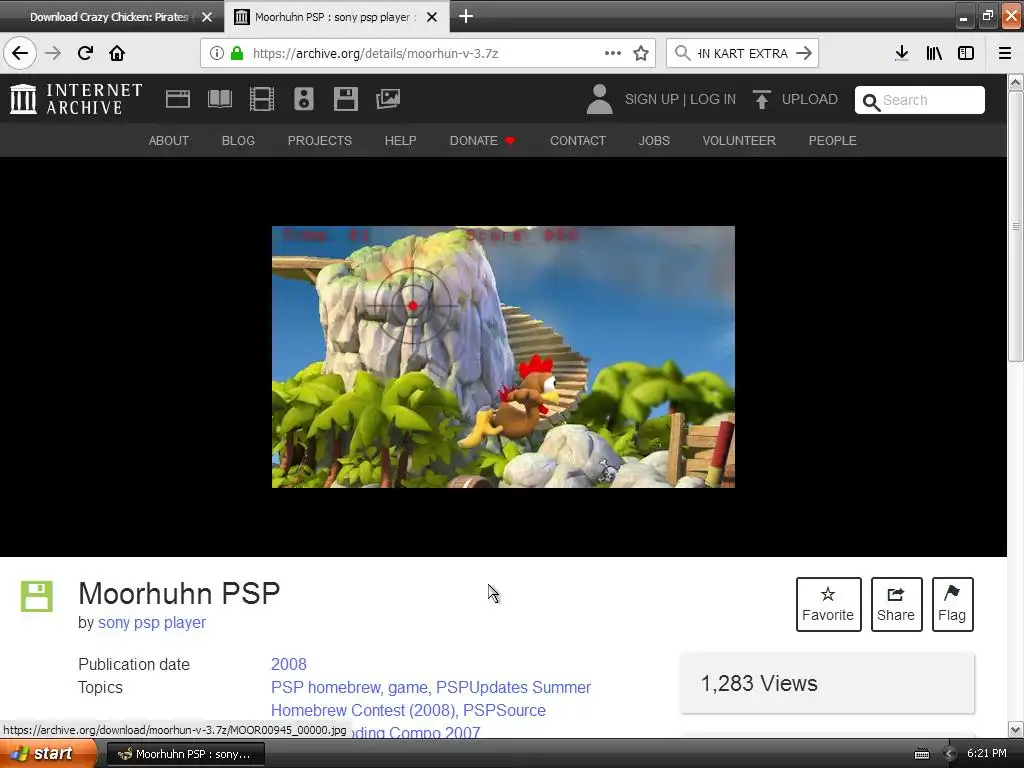Click the PSP homebrew topic link
Viewport: 1024px width, 768px height.
325,687
